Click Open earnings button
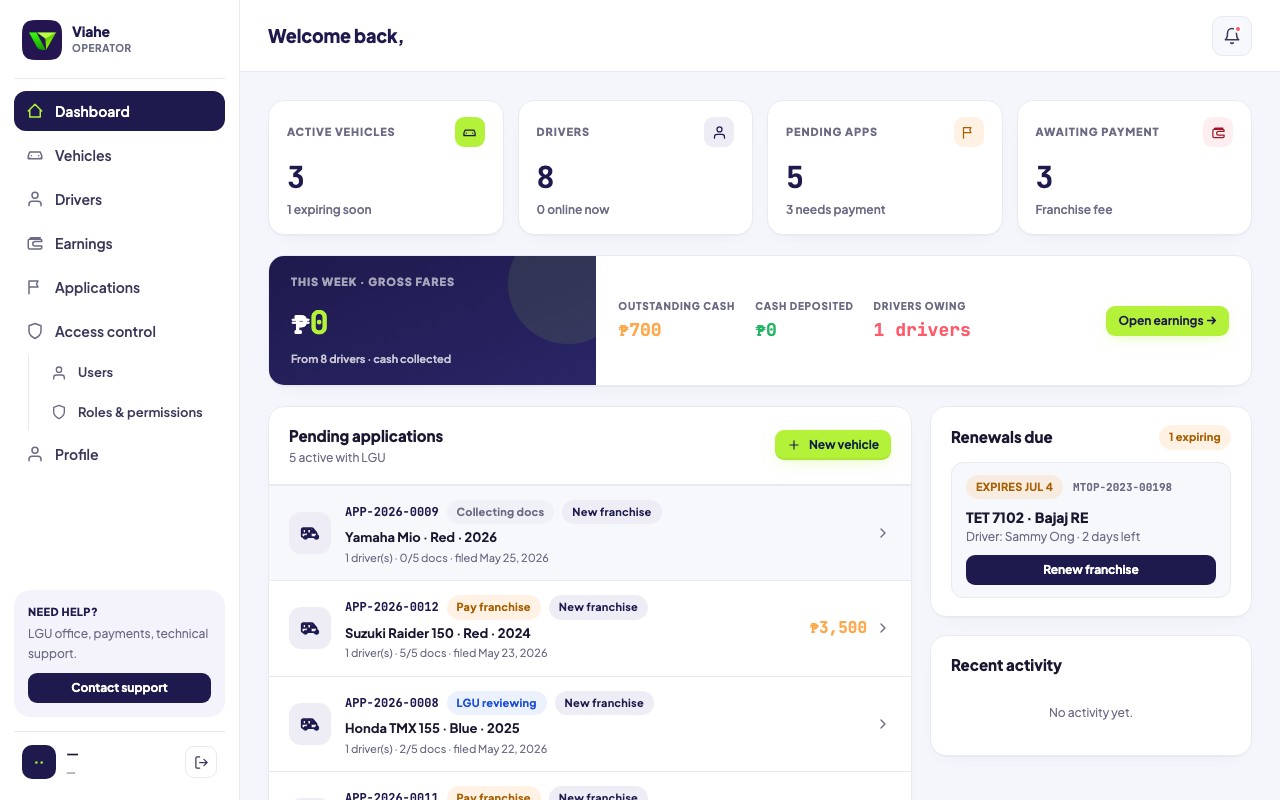 (x=1167, y=321)
